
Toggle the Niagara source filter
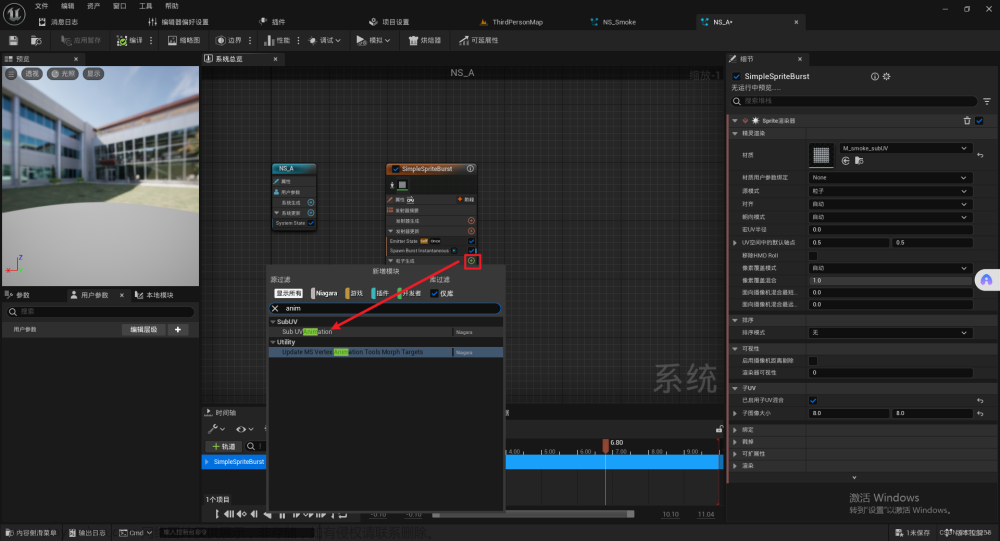point(324,293)
